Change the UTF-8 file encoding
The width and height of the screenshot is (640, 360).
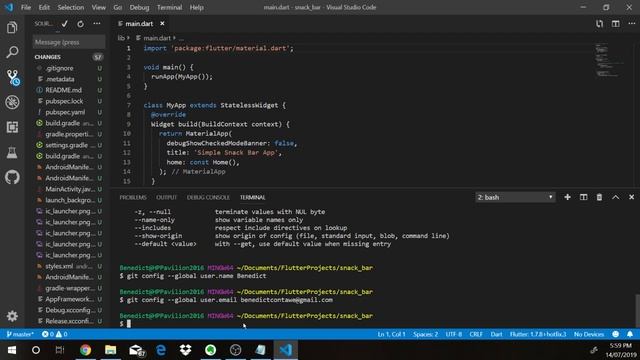pos(453,334)
